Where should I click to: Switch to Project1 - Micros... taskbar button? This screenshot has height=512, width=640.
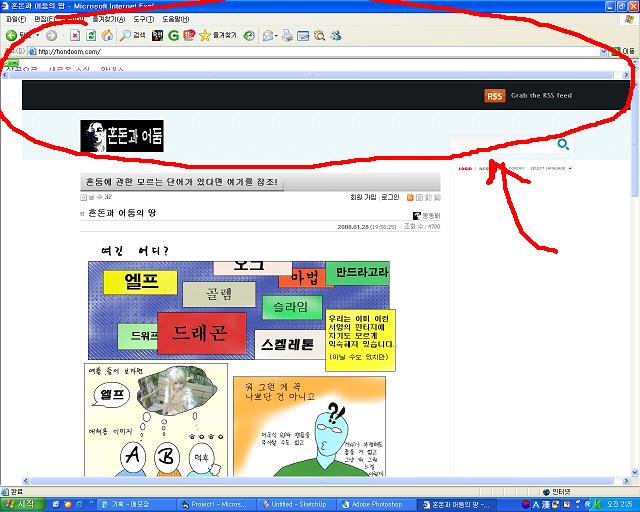point(218,505)
